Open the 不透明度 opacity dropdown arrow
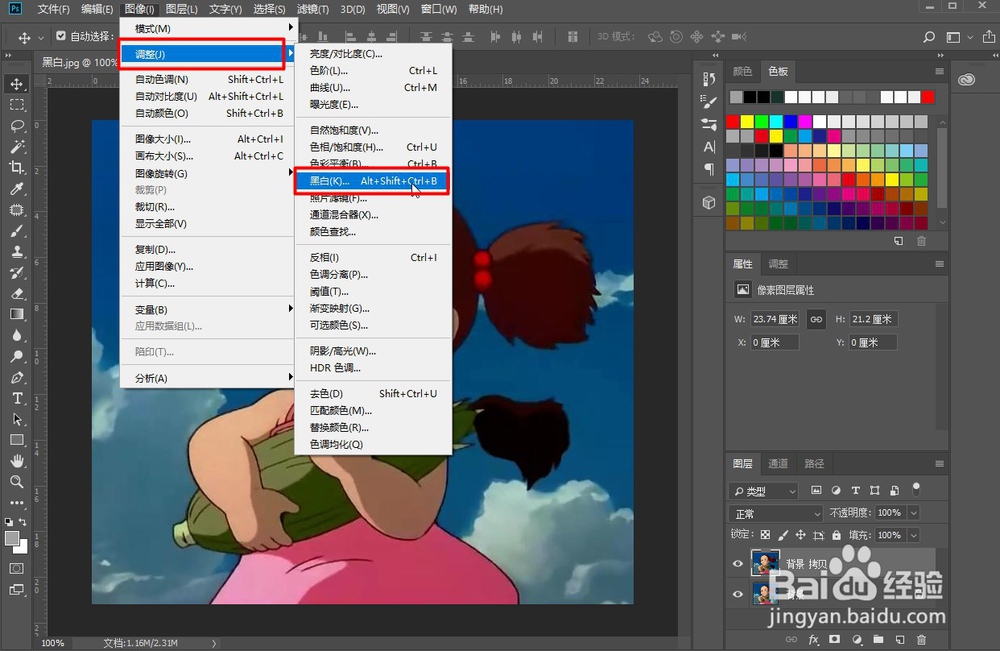 pos(914,513)
